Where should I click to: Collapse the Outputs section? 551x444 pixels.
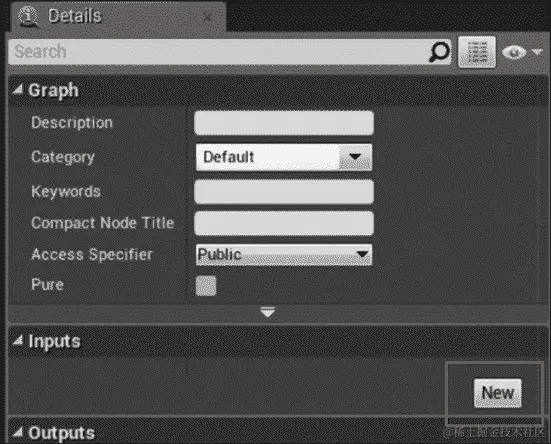coord(17,432)
